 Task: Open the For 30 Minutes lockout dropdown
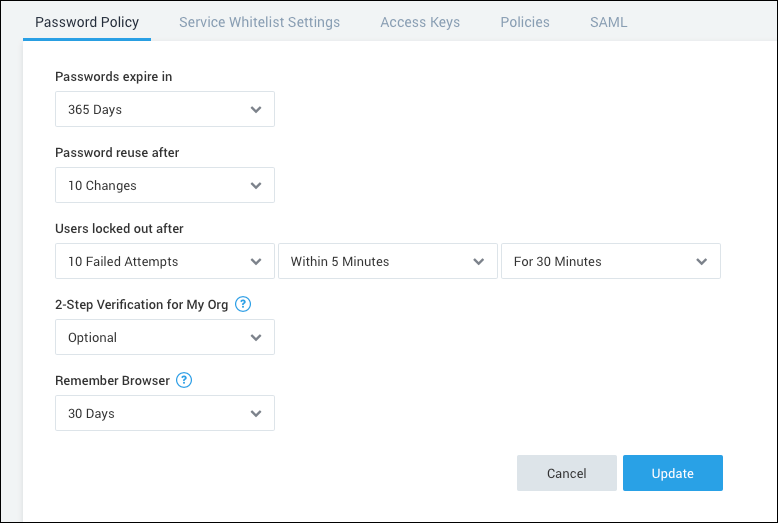point(610,262)
